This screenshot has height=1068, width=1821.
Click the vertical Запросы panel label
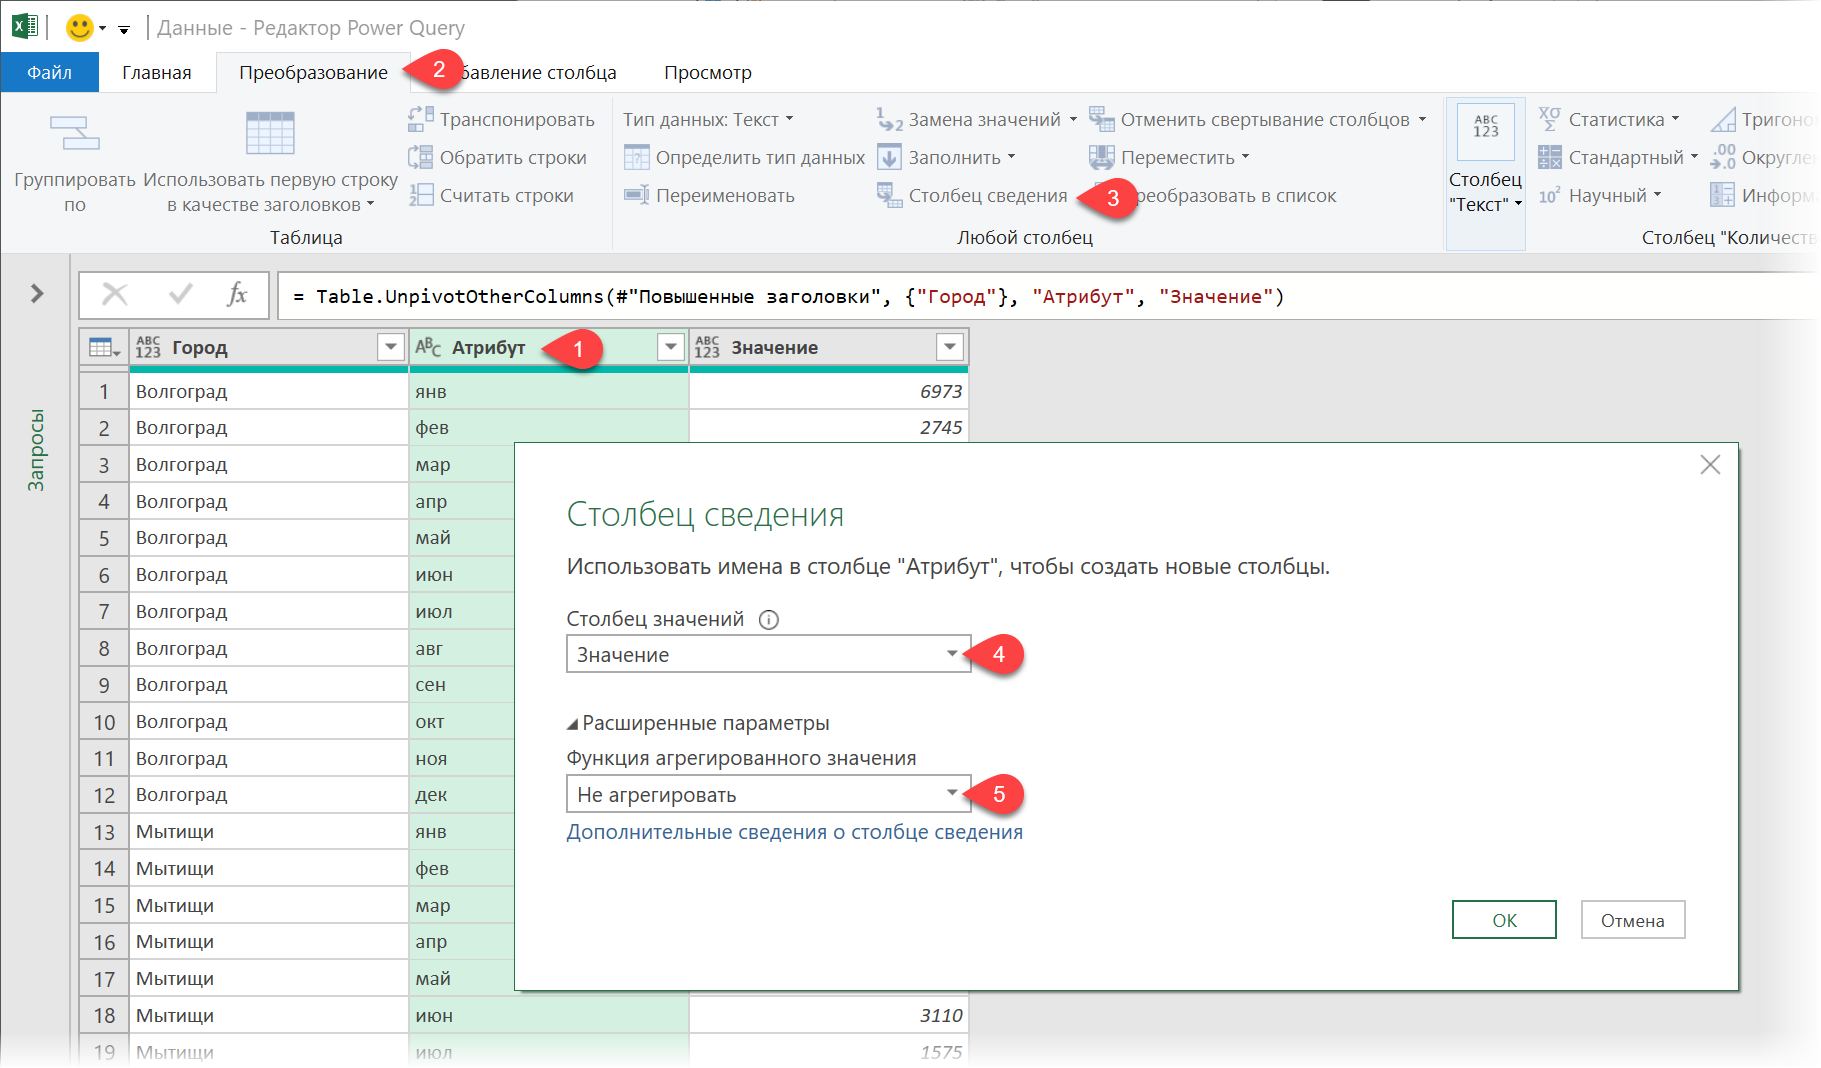36,450
